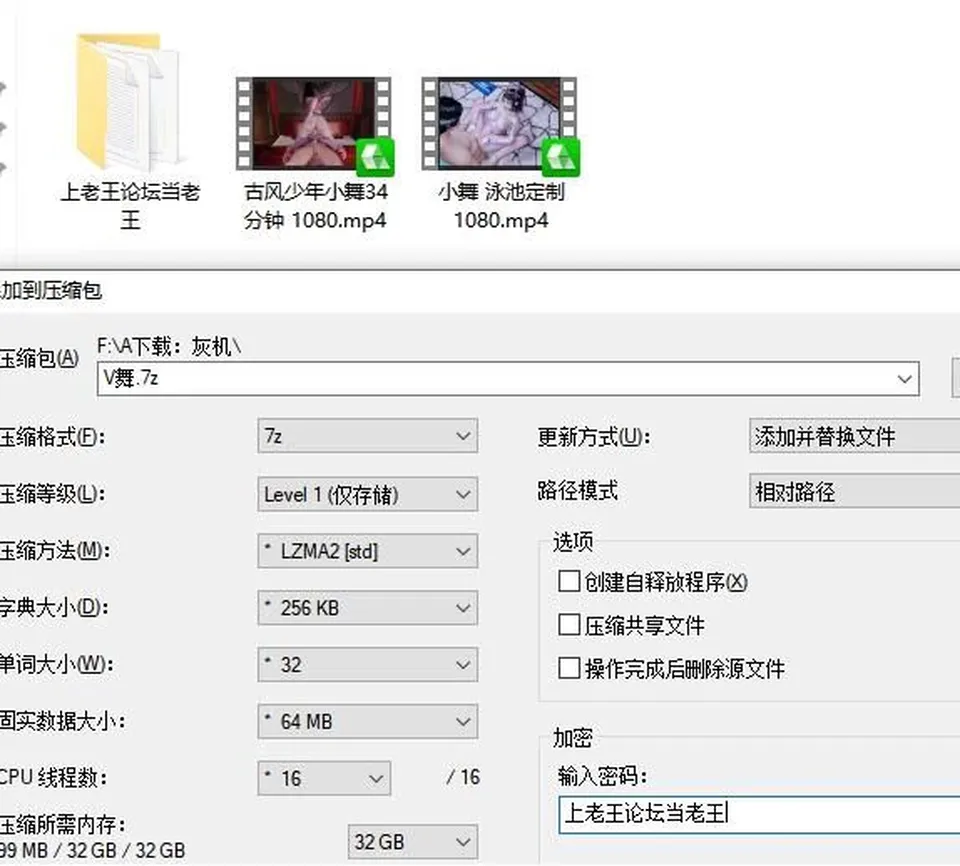
Task: Select the 小舞 泳池定制 1080.mp4 video file
Action: pyautogui.click(x=501, y=125)
